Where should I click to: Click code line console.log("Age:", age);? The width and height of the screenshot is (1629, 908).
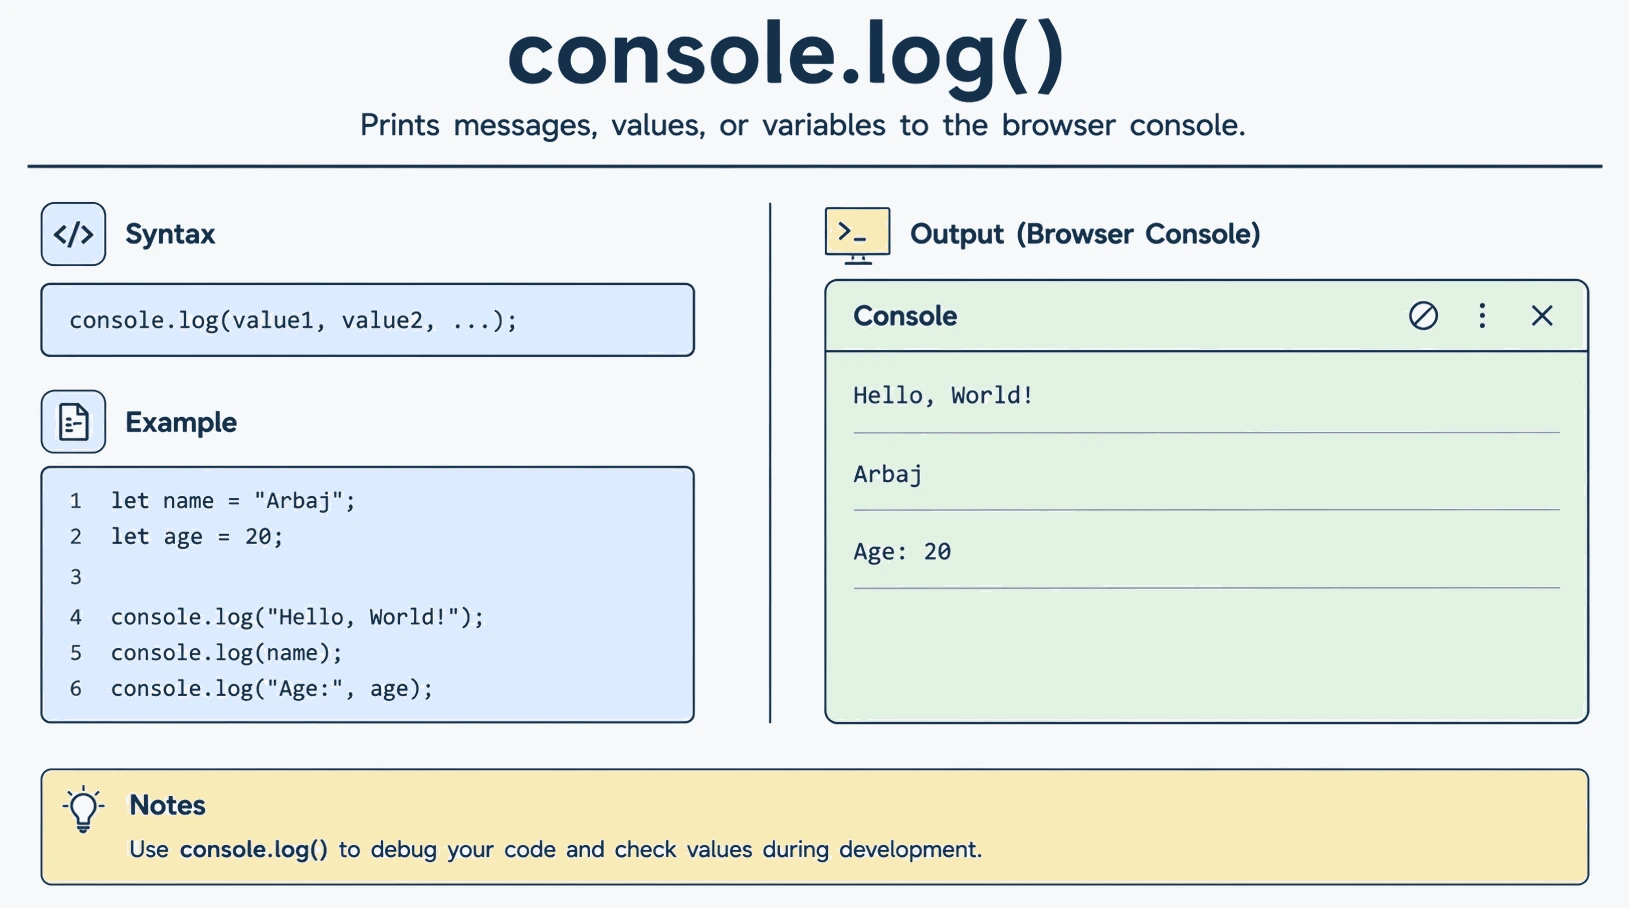click(x=272, y=689)
